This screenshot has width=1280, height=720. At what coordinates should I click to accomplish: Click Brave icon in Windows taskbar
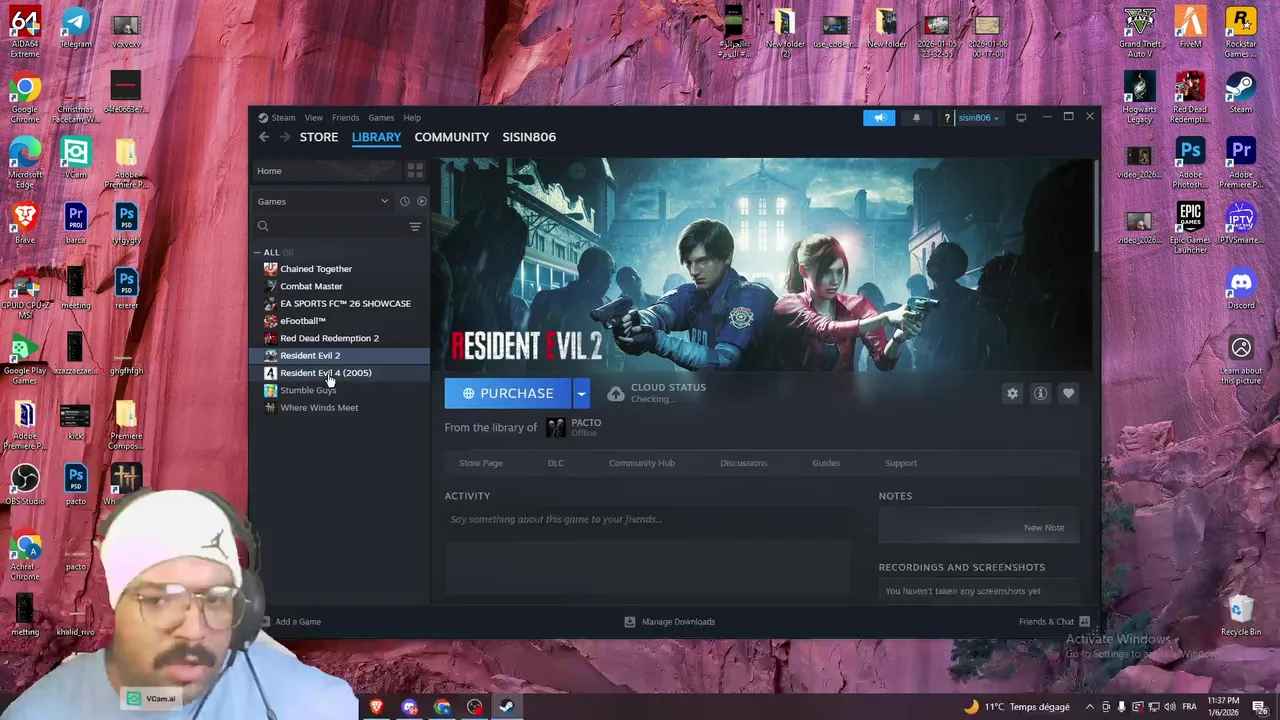[x=376, y=707]
